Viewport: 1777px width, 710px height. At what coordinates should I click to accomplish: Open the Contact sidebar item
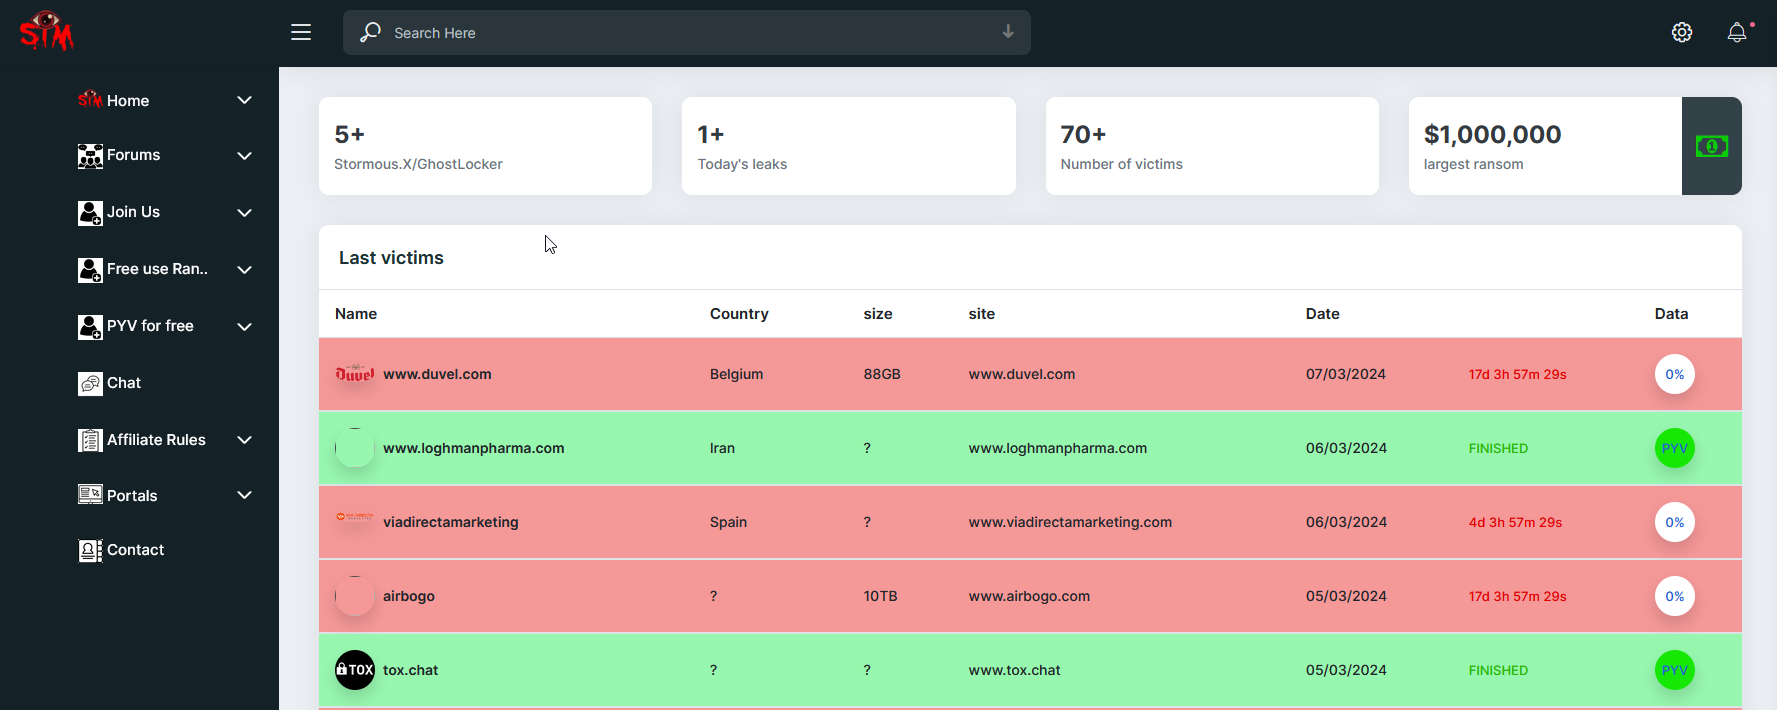coord(121,550)
